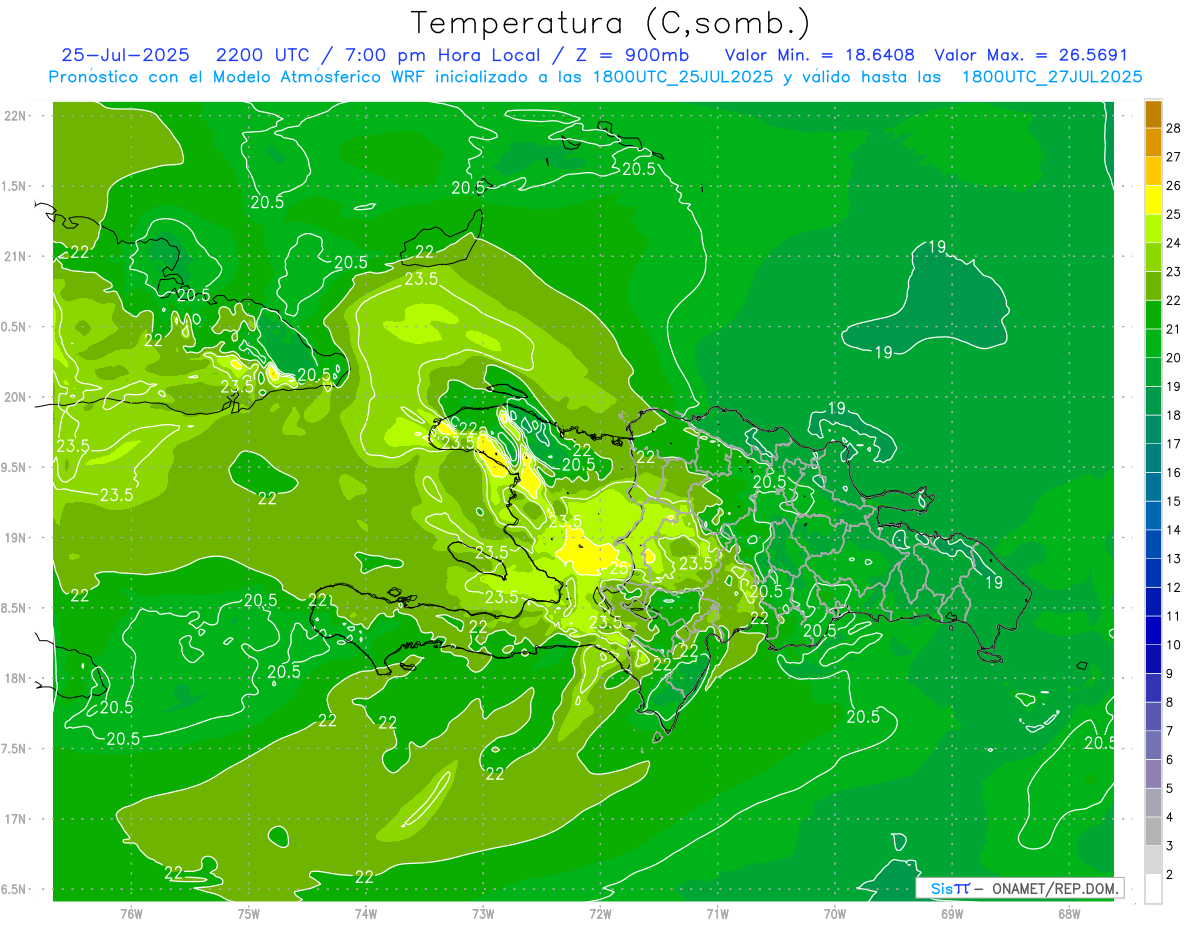The height and width of the screenshot is (927, 1200).
Task: Click the dark orange swatch above 28
Action: click(x=1153, y=114)
